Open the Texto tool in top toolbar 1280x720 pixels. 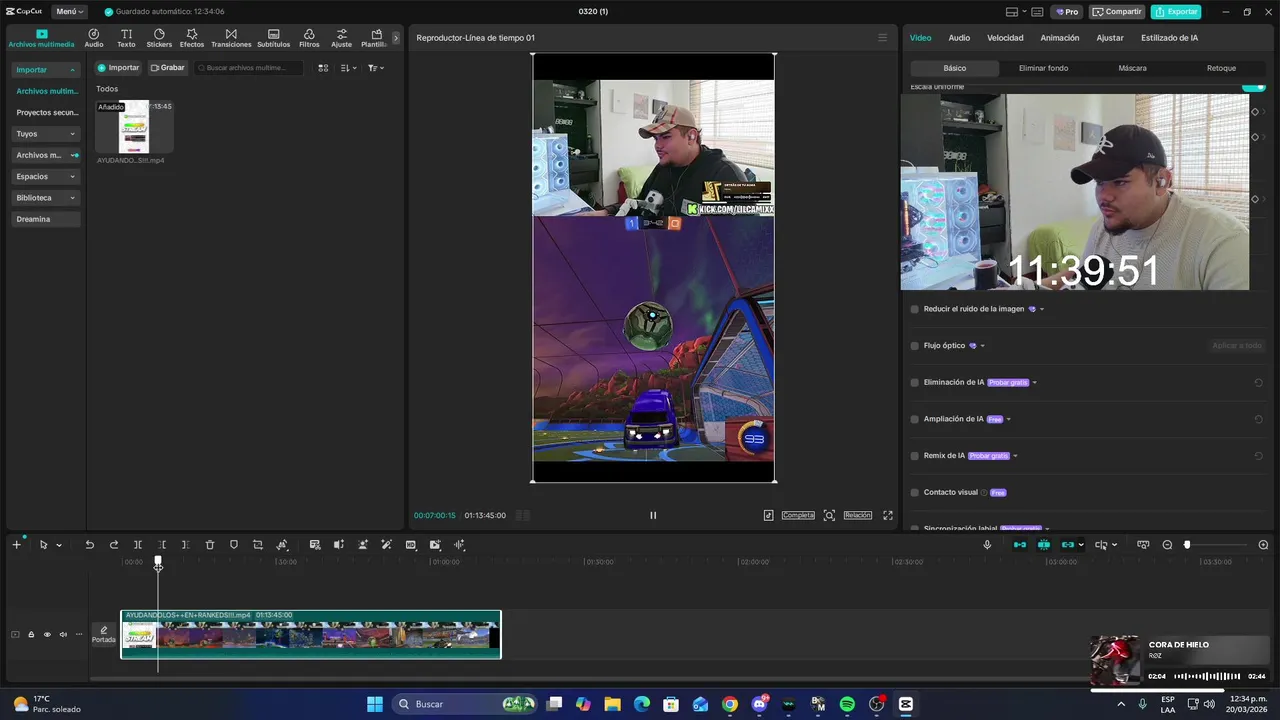pyautogui.click(x=126, y=38)
